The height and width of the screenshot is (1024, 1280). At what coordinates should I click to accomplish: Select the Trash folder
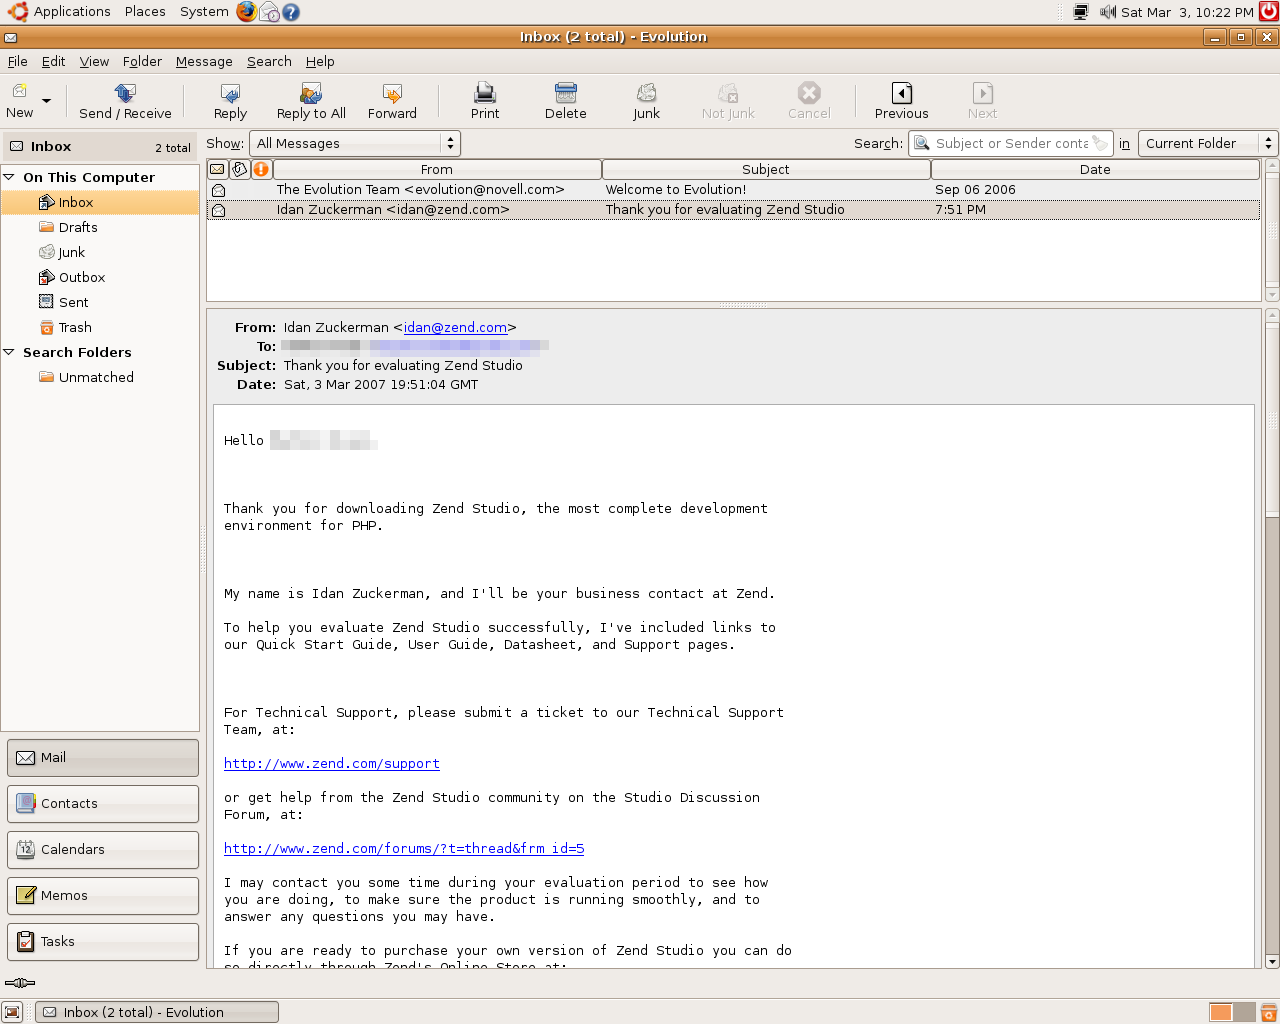click(x=100, y=327)
